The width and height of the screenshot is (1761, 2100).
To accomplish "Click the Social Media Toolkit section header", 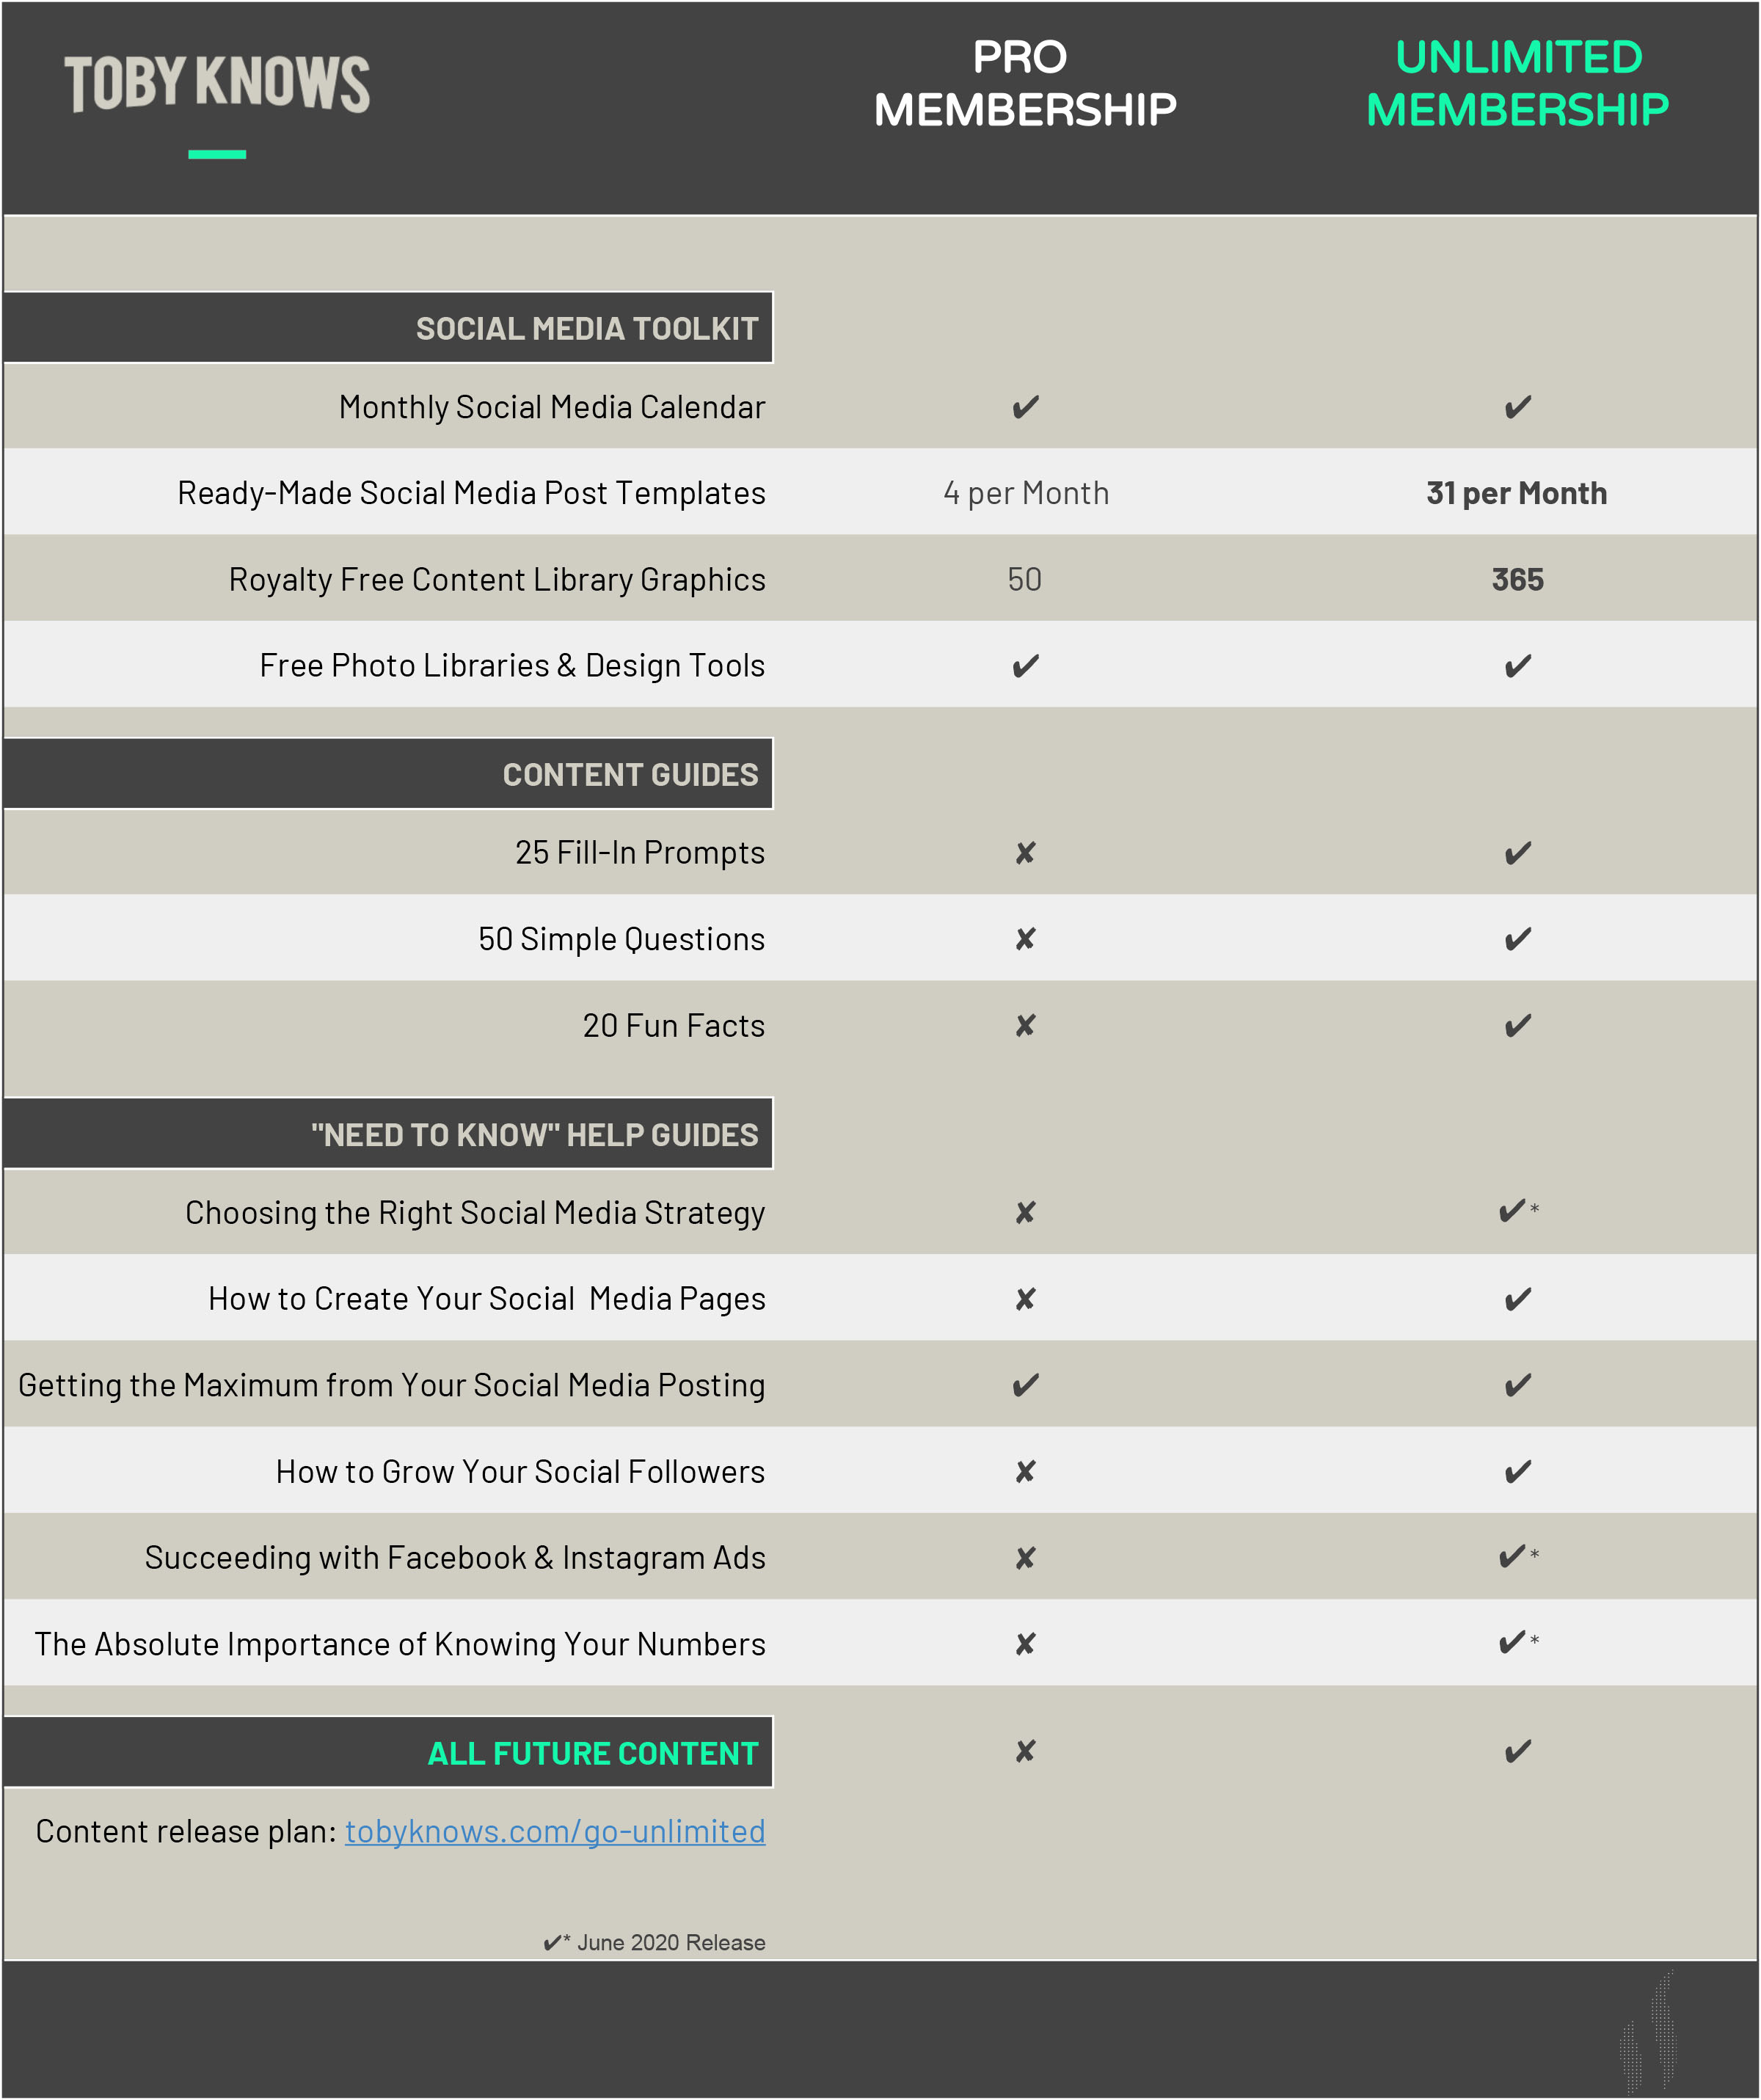I will click(586, 328).
